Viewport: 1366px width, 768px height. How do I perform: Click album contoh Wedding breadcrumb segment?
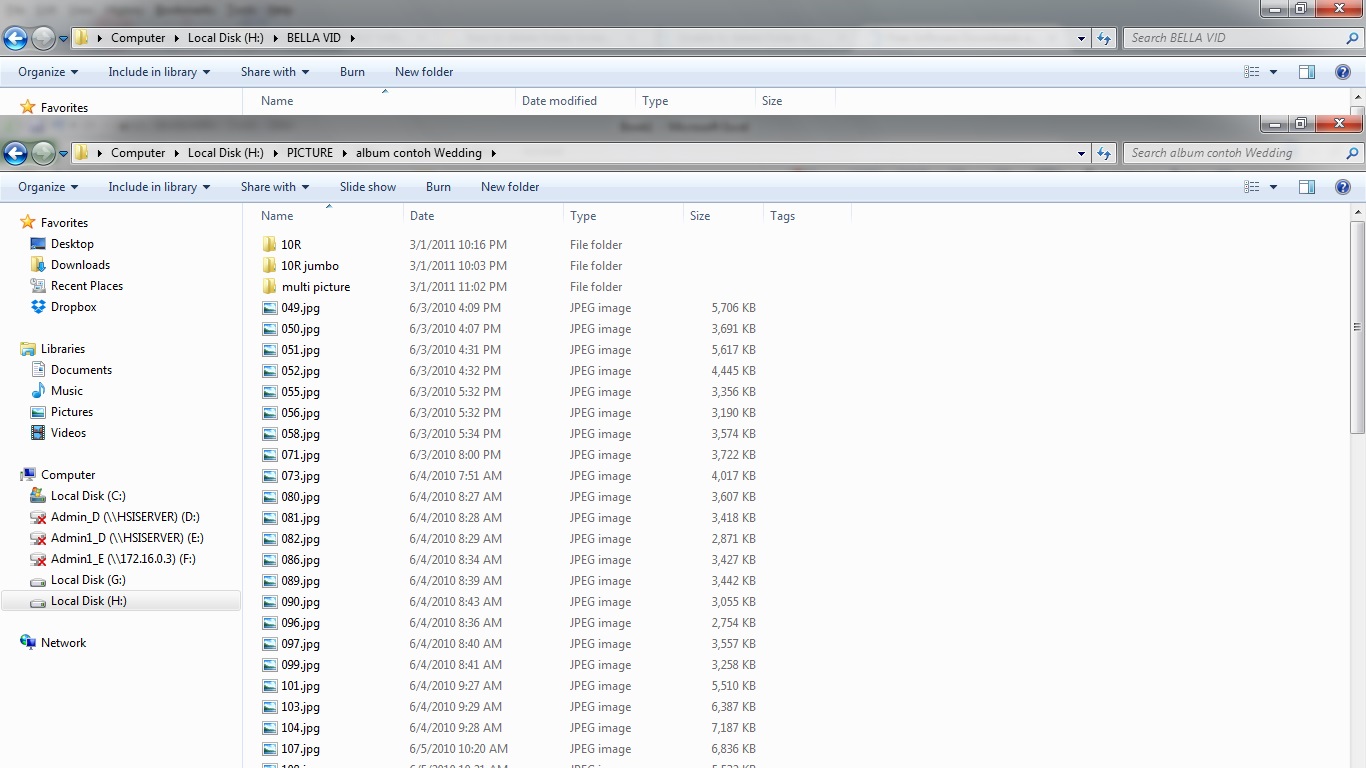coord(419,153)
